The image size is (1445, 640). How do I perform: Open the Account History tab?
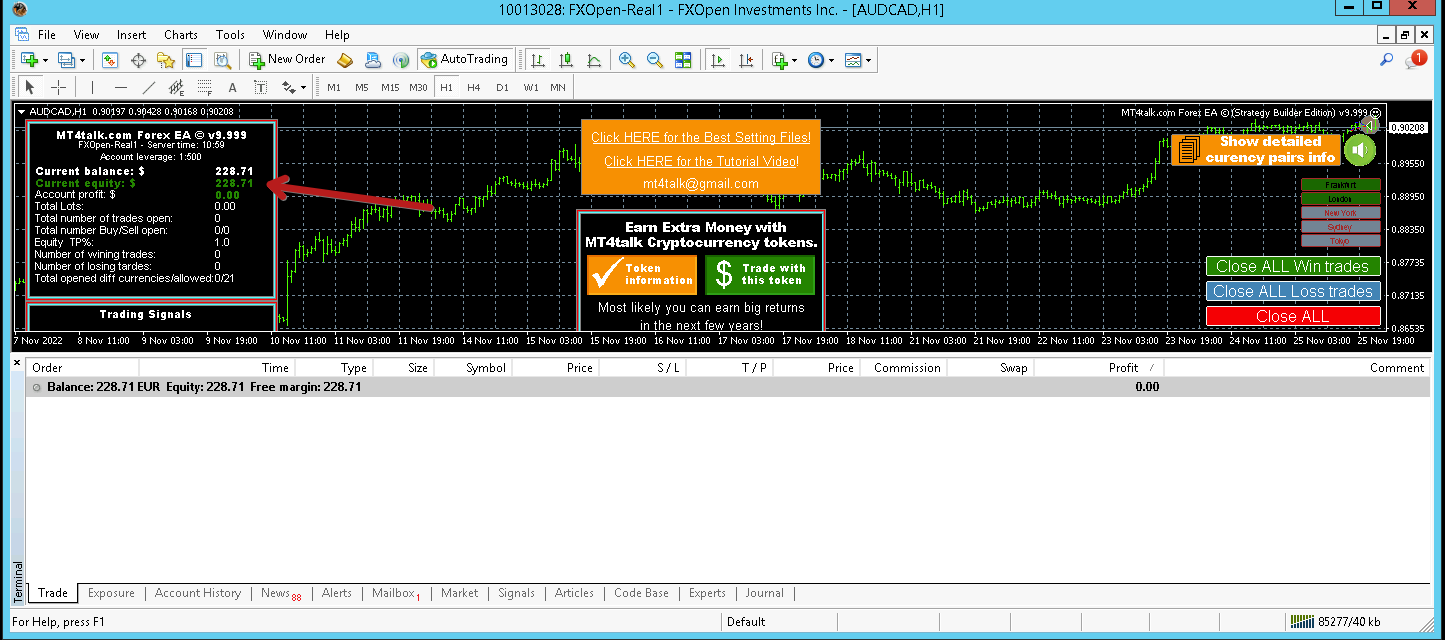click(x=198, y=593)
